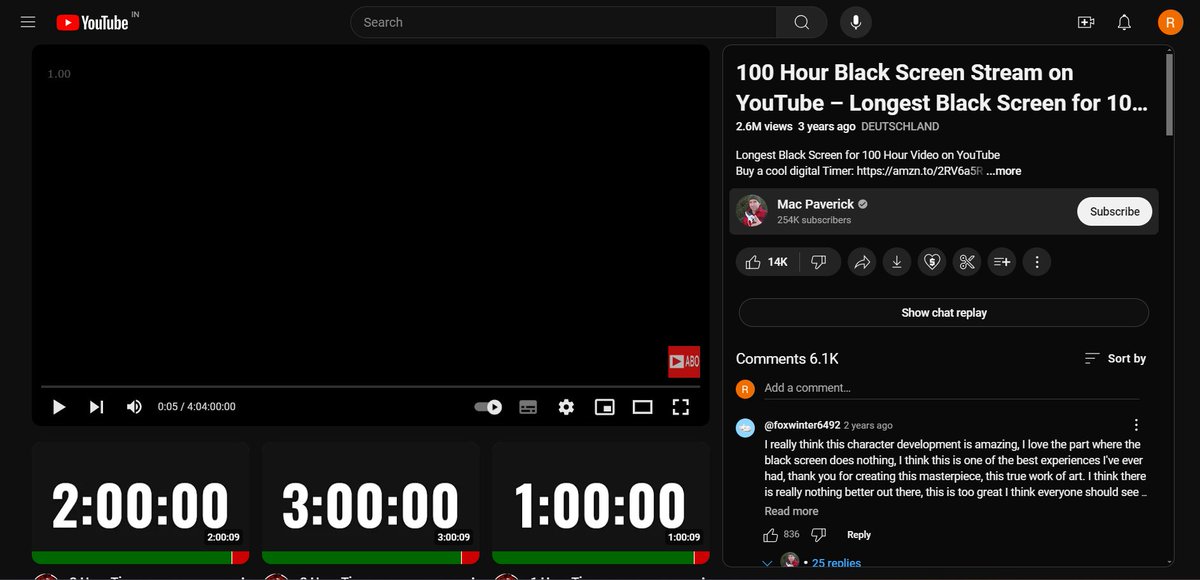The image size is (1200, 580).
Task: Click the DEUTSCHLAND location text
Action: point(899,127)
